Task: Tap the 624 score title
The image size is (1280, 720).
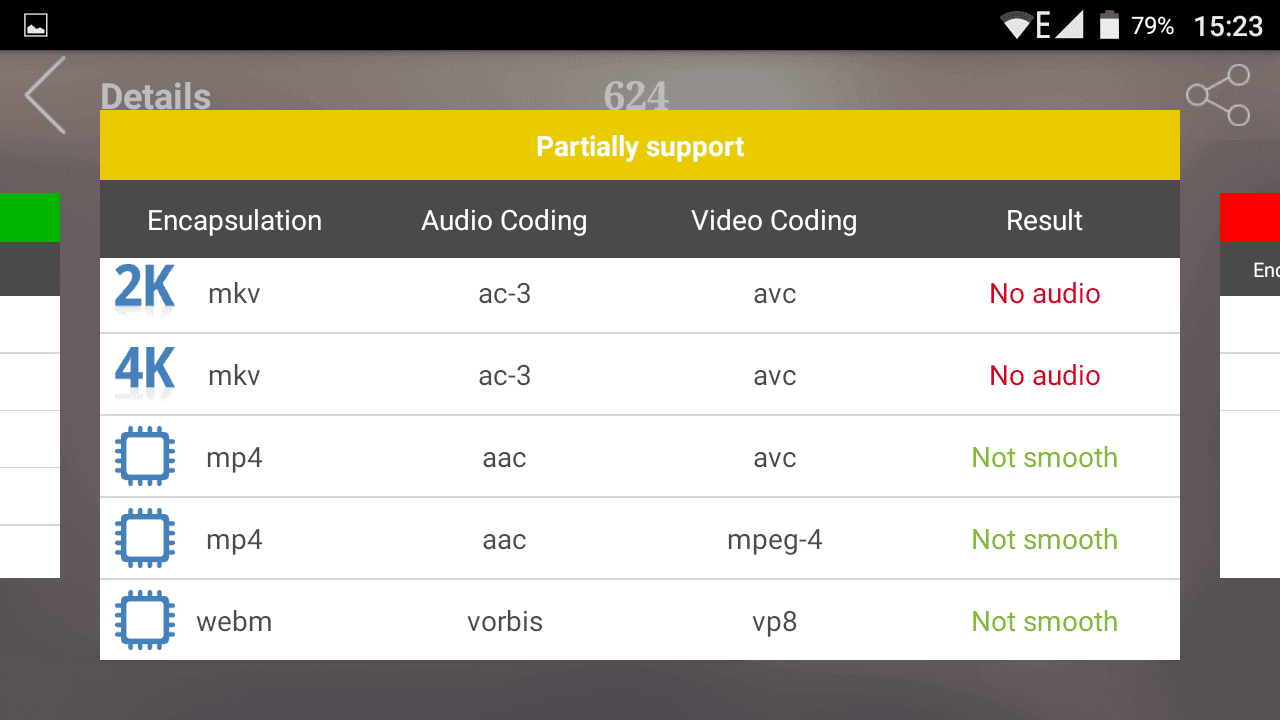Action: pyautogui.click(x=636, y=96)
